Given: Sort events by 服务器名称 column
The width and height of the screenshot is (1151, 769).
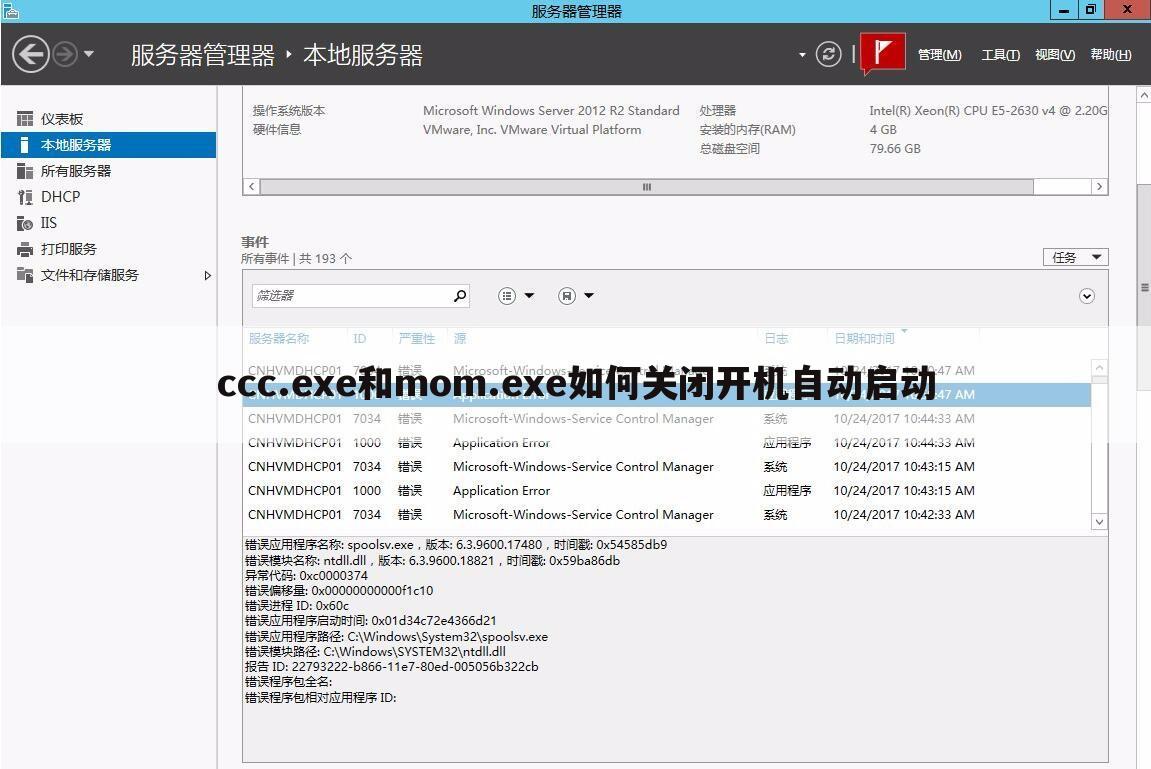Looking at the screenshot, I should [x=279, y=338].
